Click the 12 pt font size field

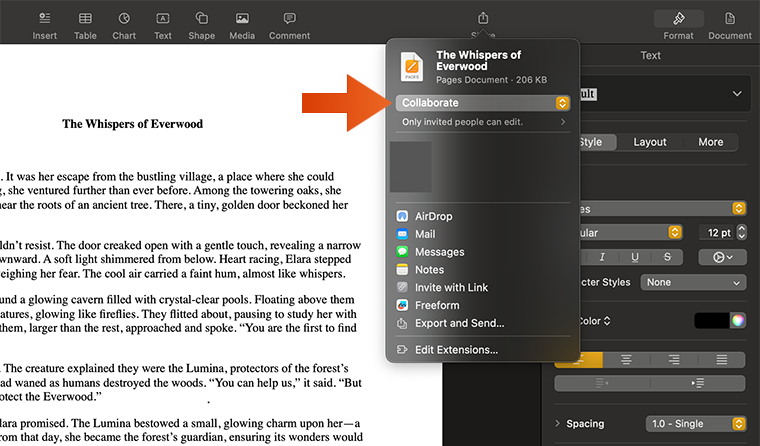point(716,233)
